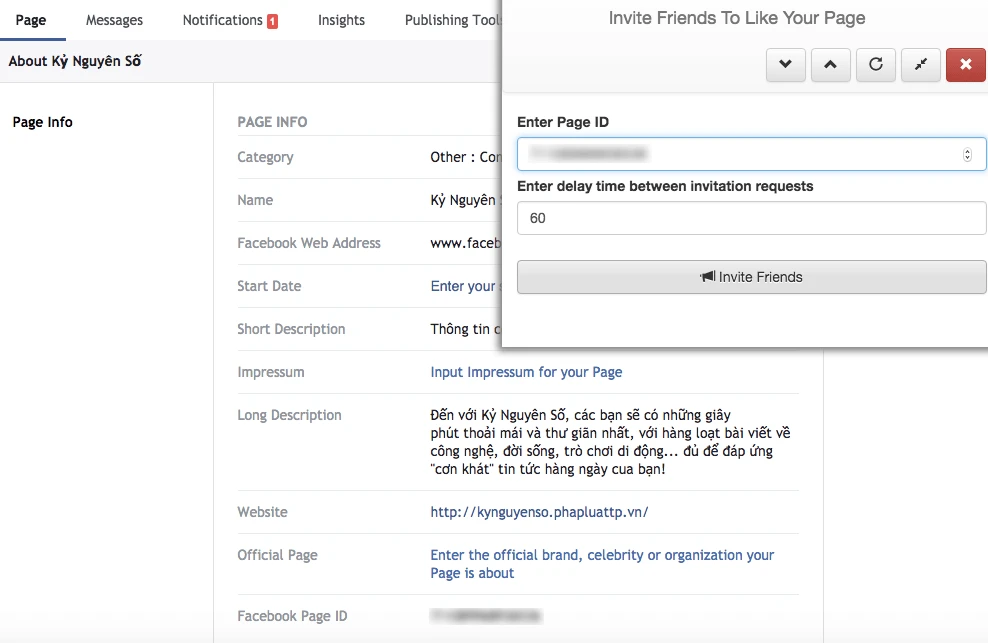Click the stepper arrows in Page ID field
This screenshot has width=988, height=643.
967,155
